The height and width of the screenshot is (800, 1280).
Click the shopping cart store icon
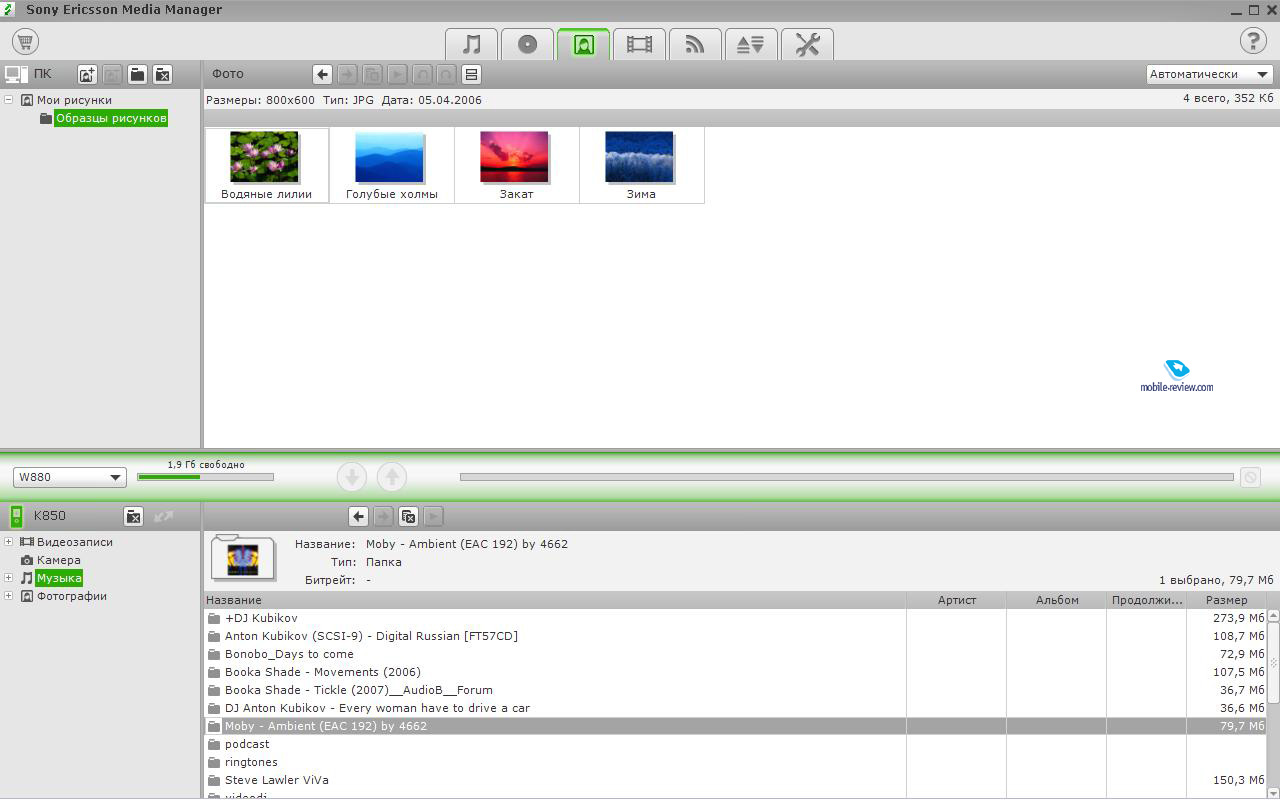tap(26, 42)
